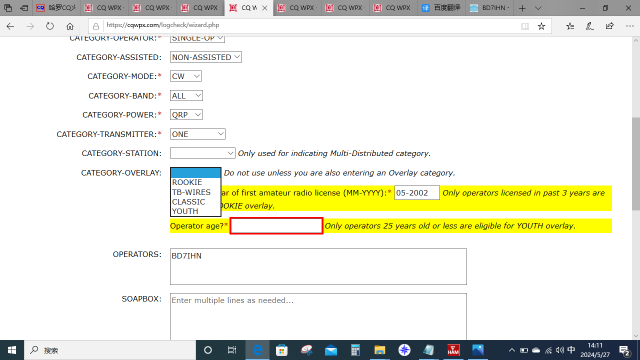Open clock showing 14:11
Viewport: 640px width, 360px height.
point(595,350)
